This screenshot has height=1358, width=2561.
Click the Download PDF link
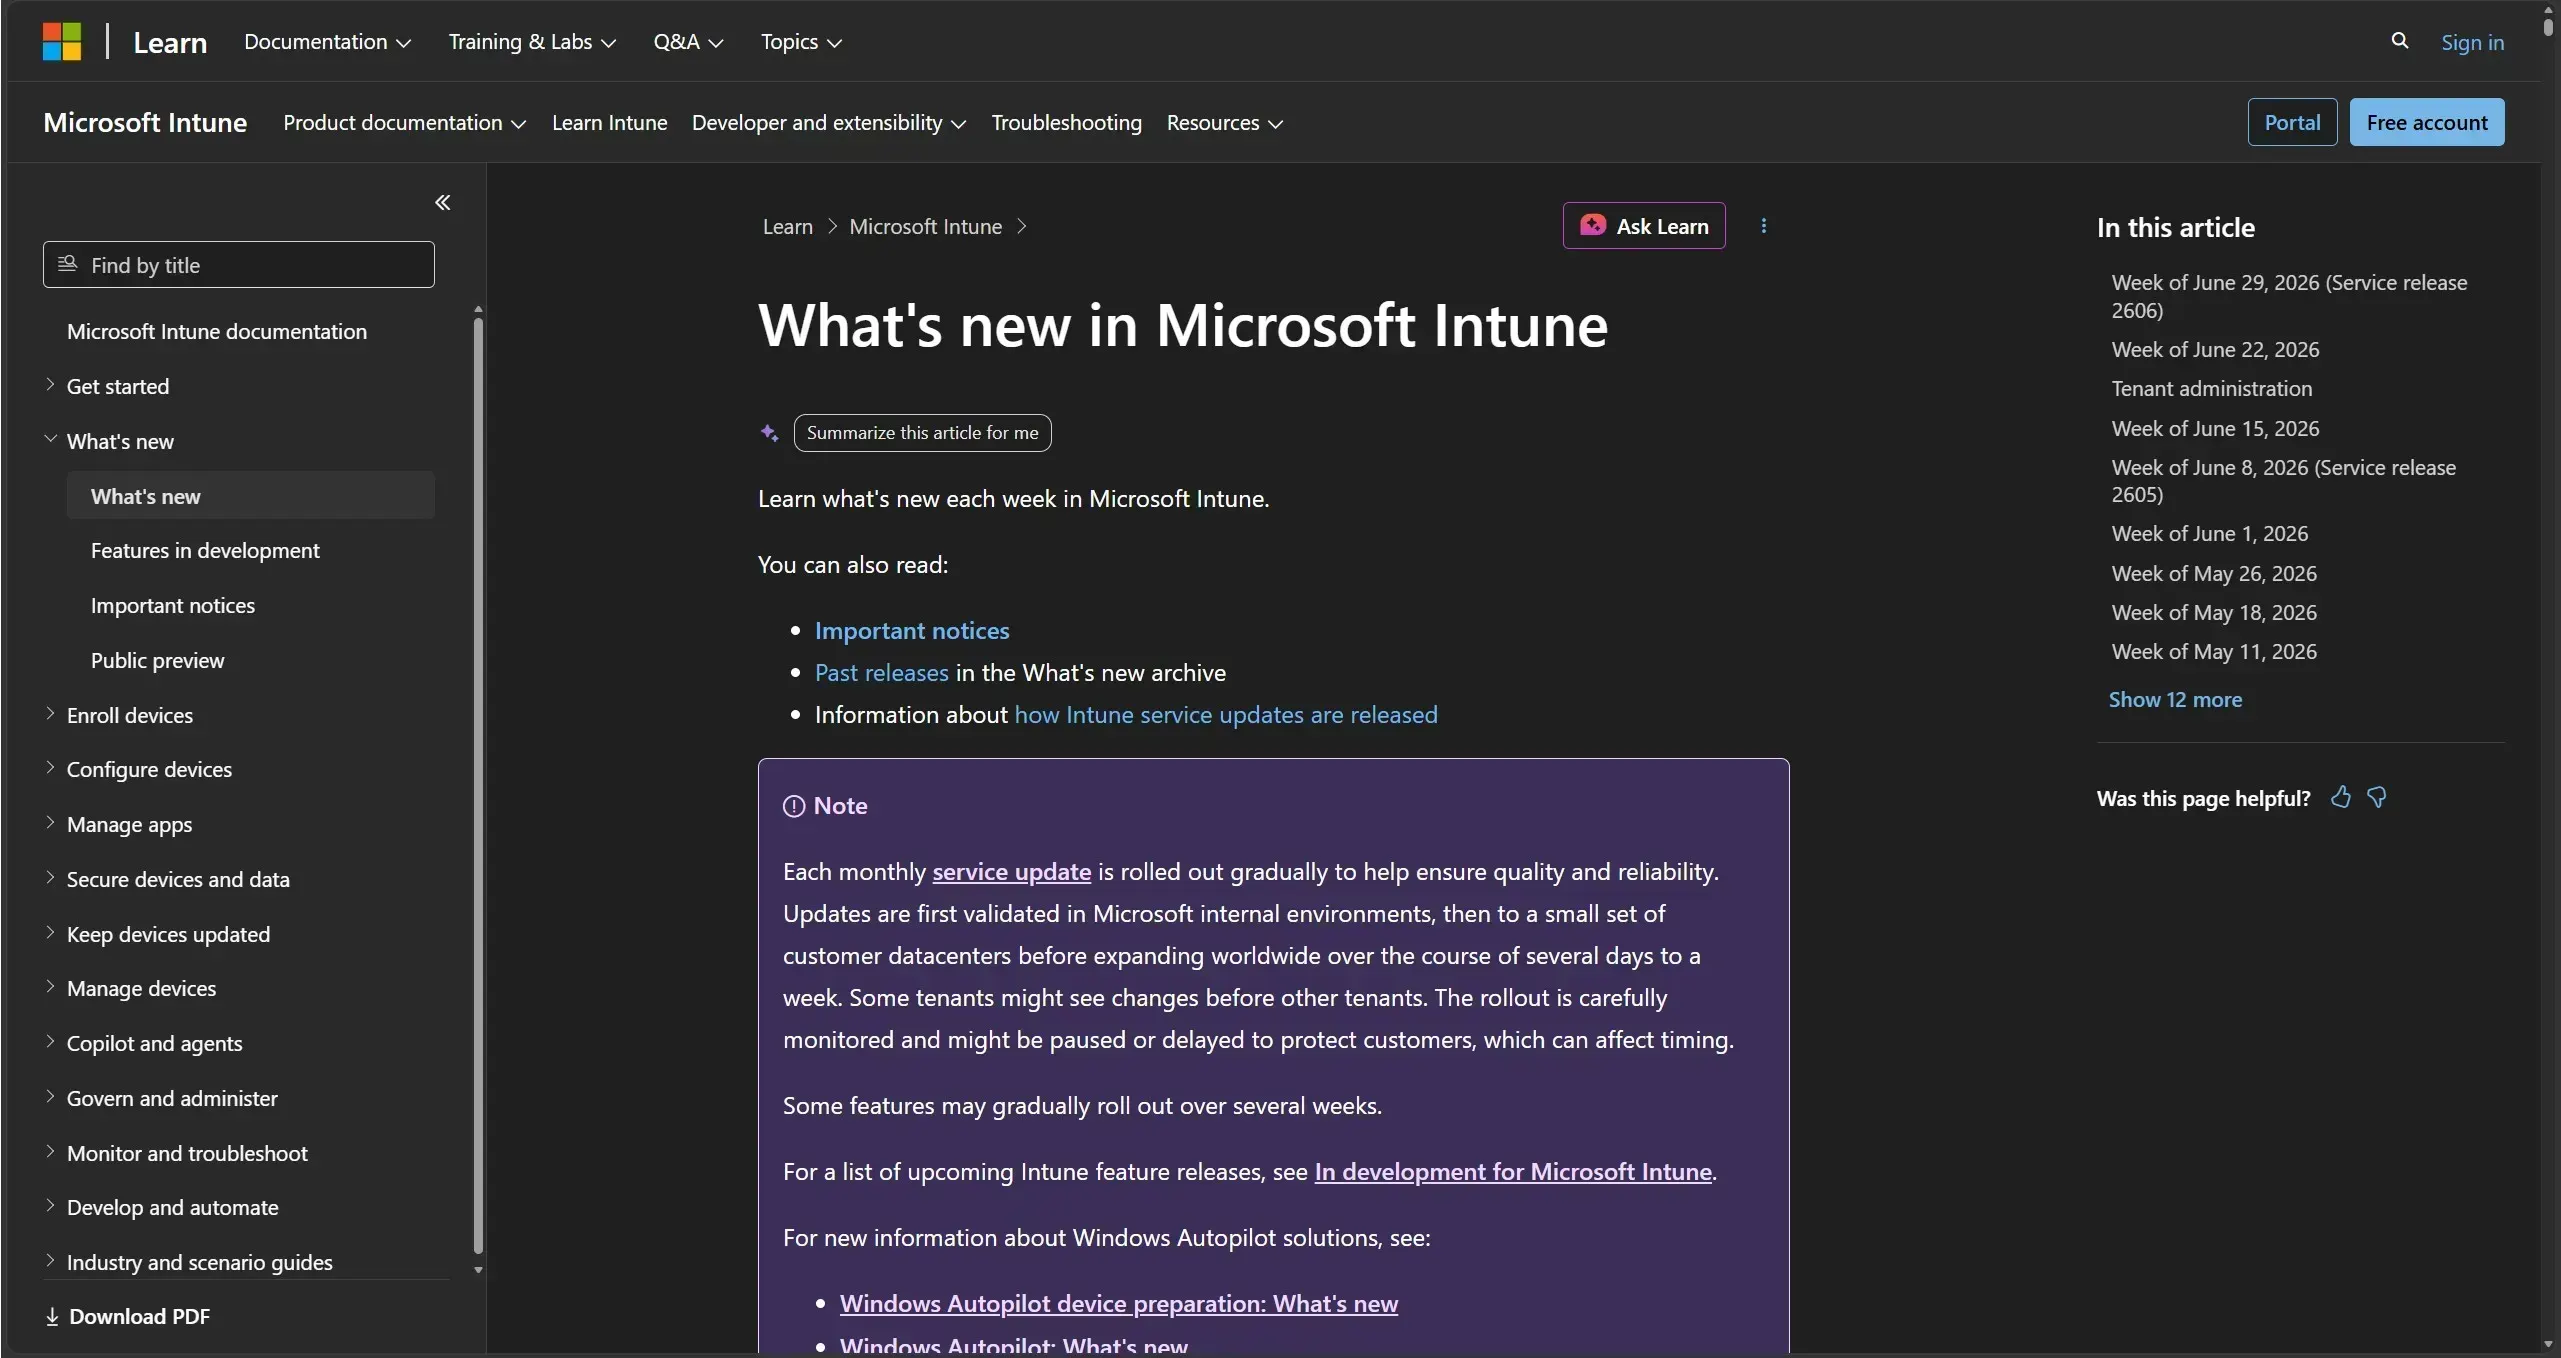pos(128,1316)
